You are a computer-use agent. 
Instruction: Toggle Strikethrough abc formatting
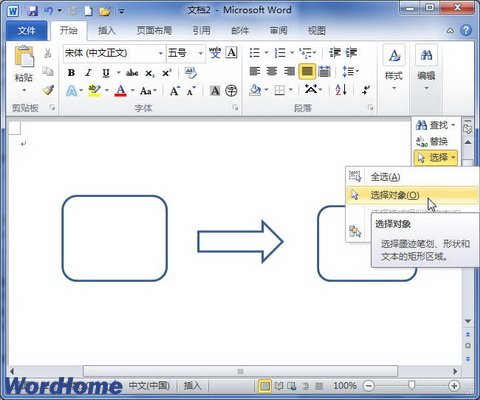pos(132,73)
